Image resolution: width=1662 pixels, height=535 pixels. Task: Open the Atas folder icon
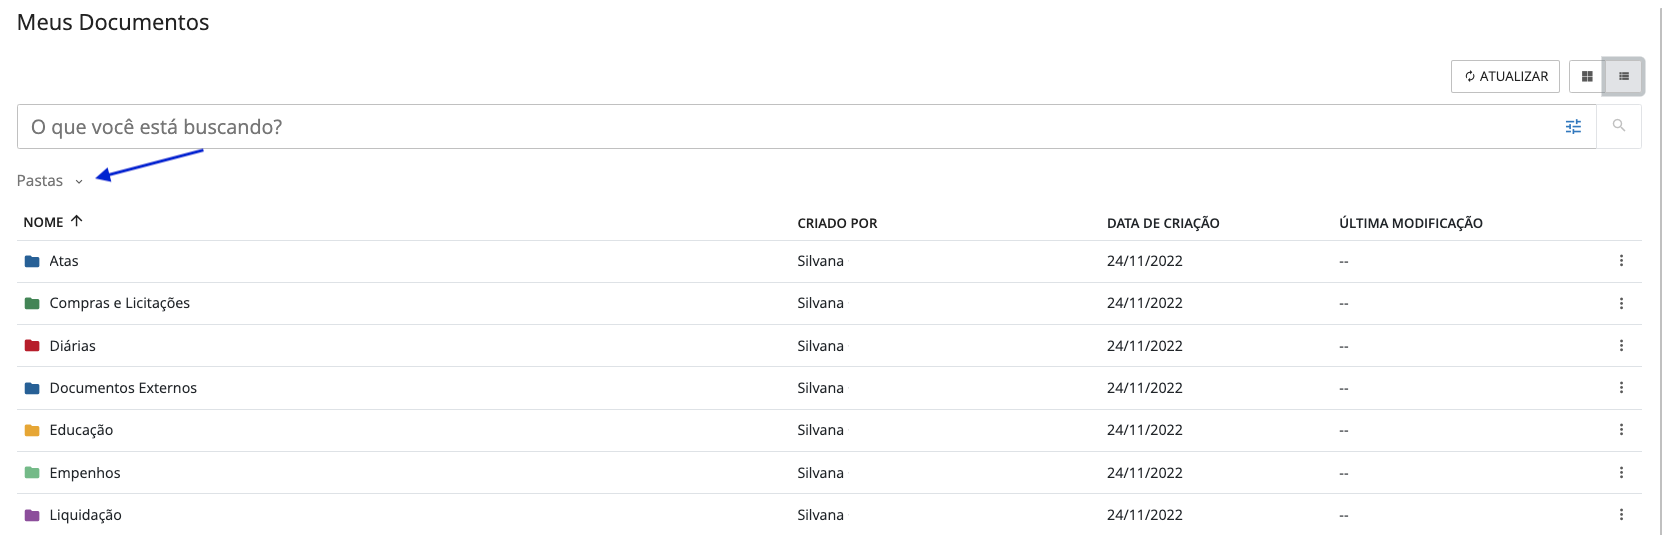(x=32, y=261)
